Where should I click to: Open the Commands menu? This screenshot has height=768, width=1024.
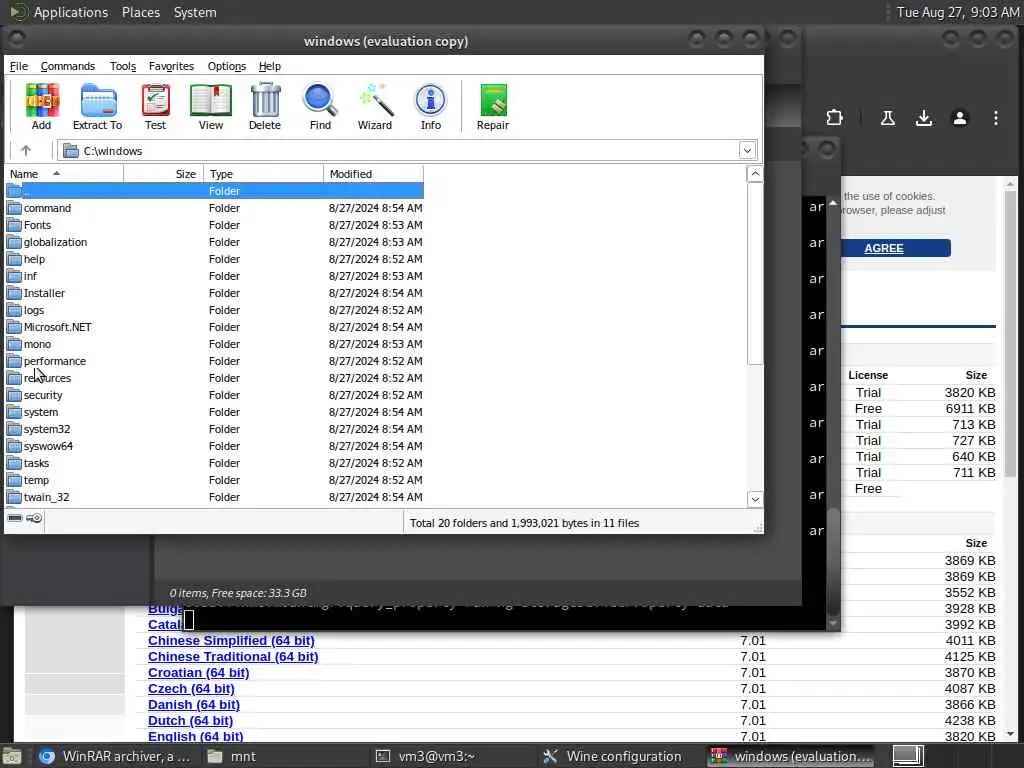pos(67,66)
